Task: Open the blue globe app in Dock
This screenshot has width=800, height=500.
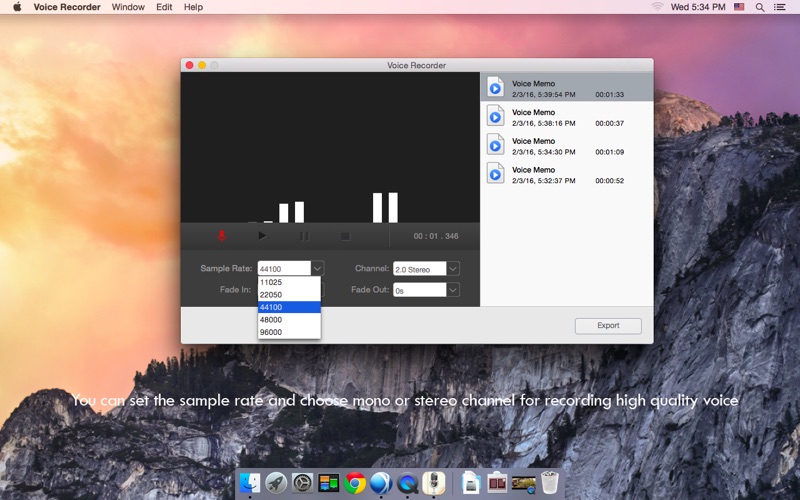Action: pos(381,482)
